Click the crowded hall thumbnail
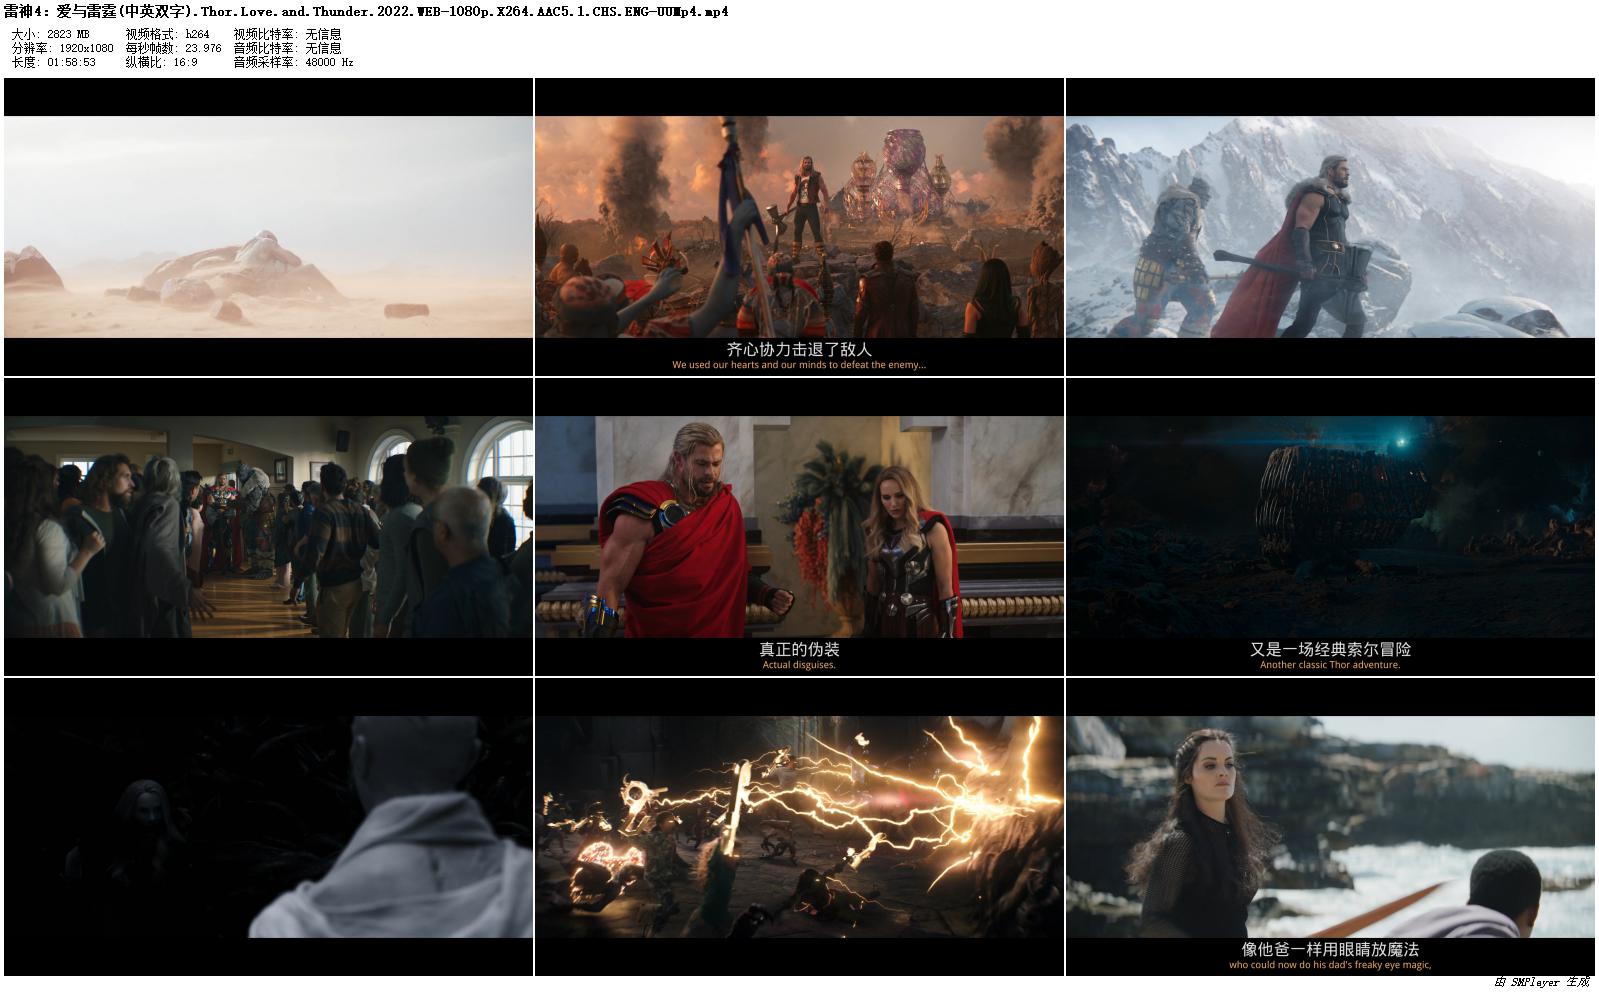Viewport: 1599px width, 994px height. (x=268, y=527)
